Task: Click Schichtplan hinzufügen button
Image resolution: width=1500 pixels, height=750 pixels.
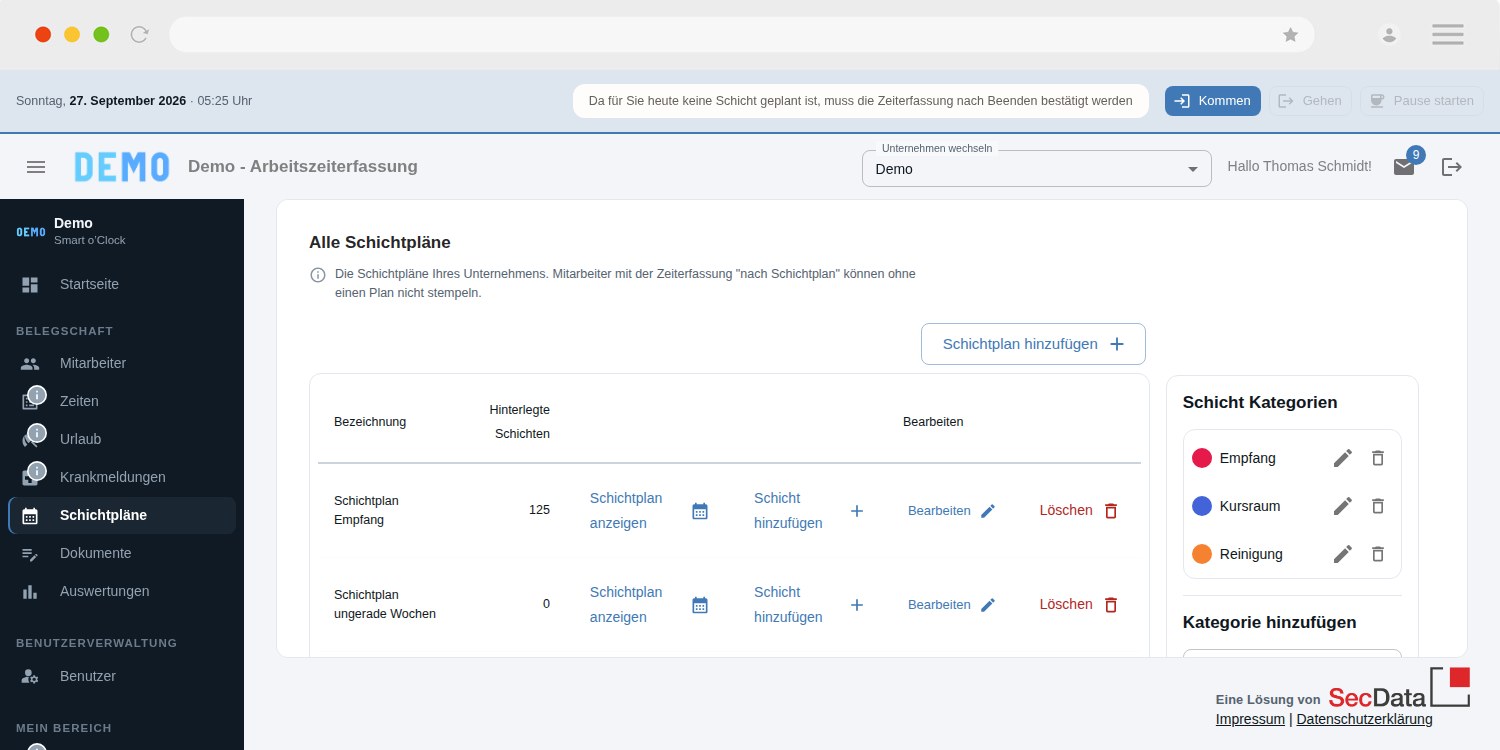Action: coord(1033,344)
